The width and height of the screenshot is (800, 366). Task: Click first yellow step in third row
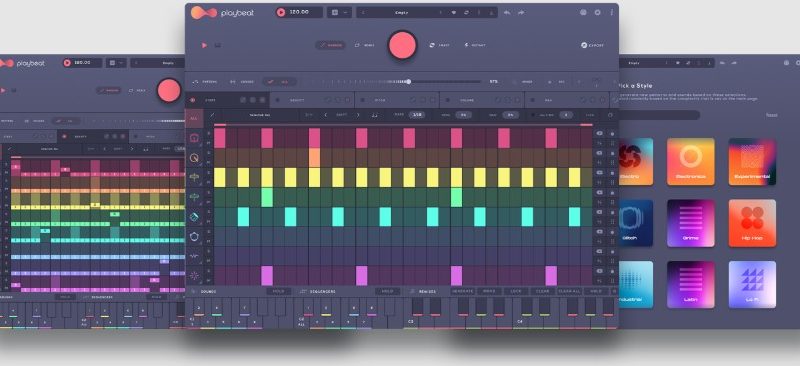(219, 177)
